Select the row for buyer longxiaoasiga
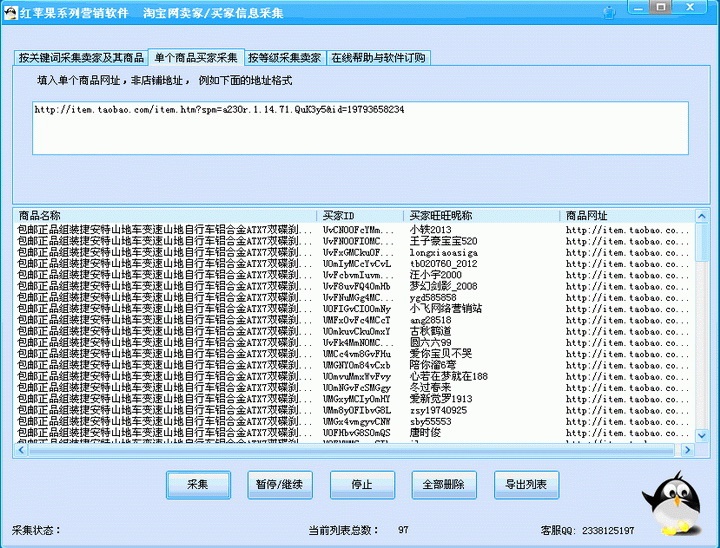Screen dimensions: 720x548 (x=355, y=252)
